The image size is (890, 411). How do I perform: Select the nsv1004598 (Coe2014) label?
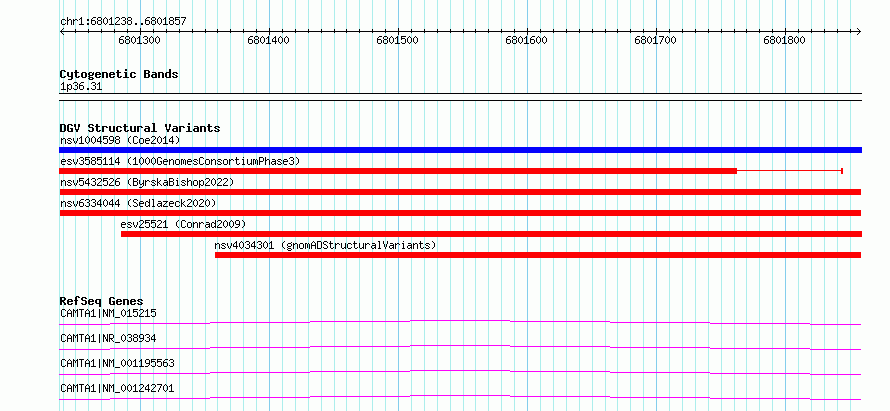(x=120, y=140)
